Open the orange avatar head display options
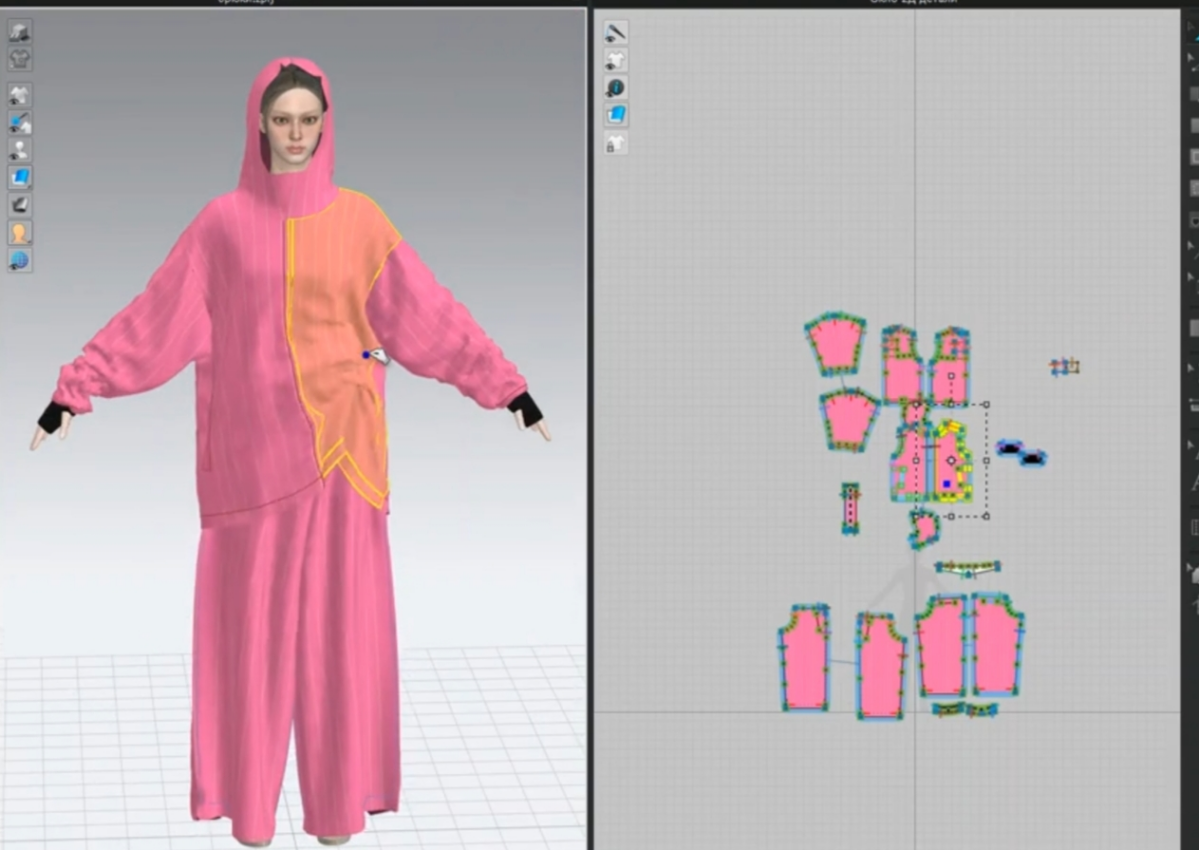This screenshot has height=850, width=1199. (20, 233)
